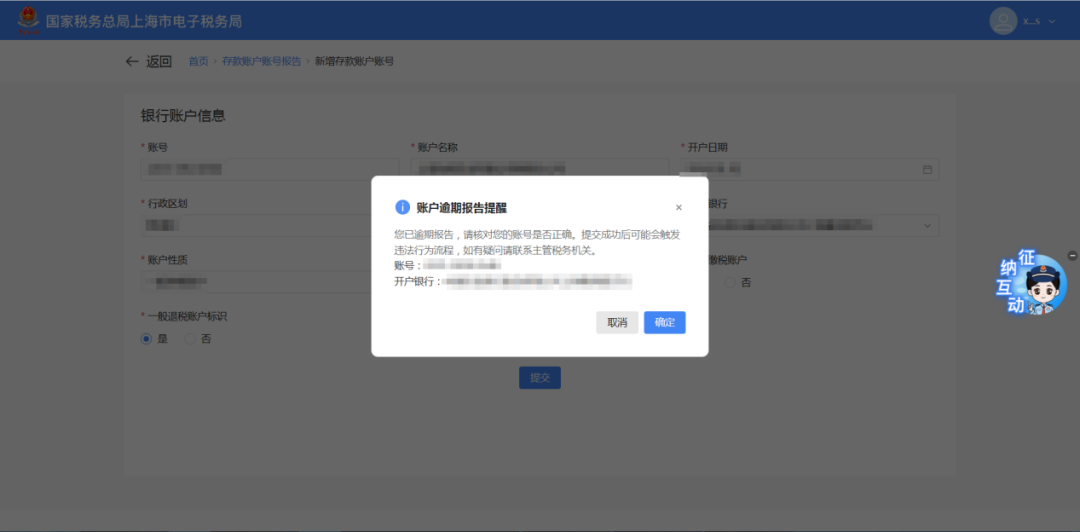Click the tax bureau emblem logo
The height and width of the screenshot is (532, 1080).
[27, 21]
